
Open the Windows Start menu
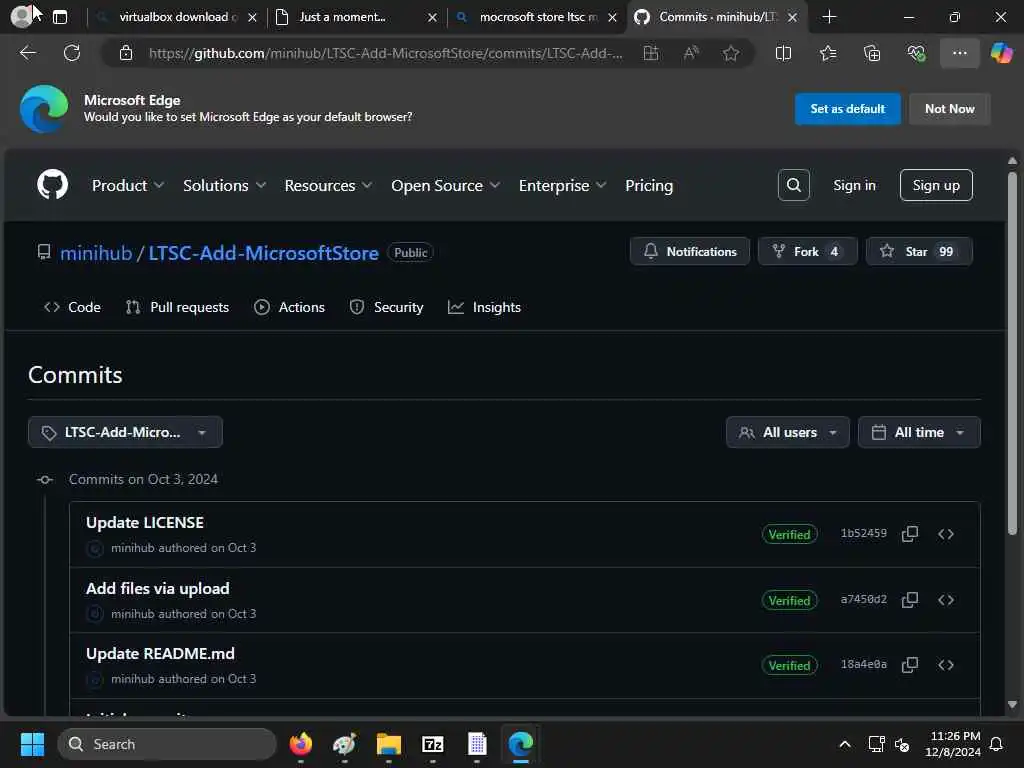pos(32,744)
